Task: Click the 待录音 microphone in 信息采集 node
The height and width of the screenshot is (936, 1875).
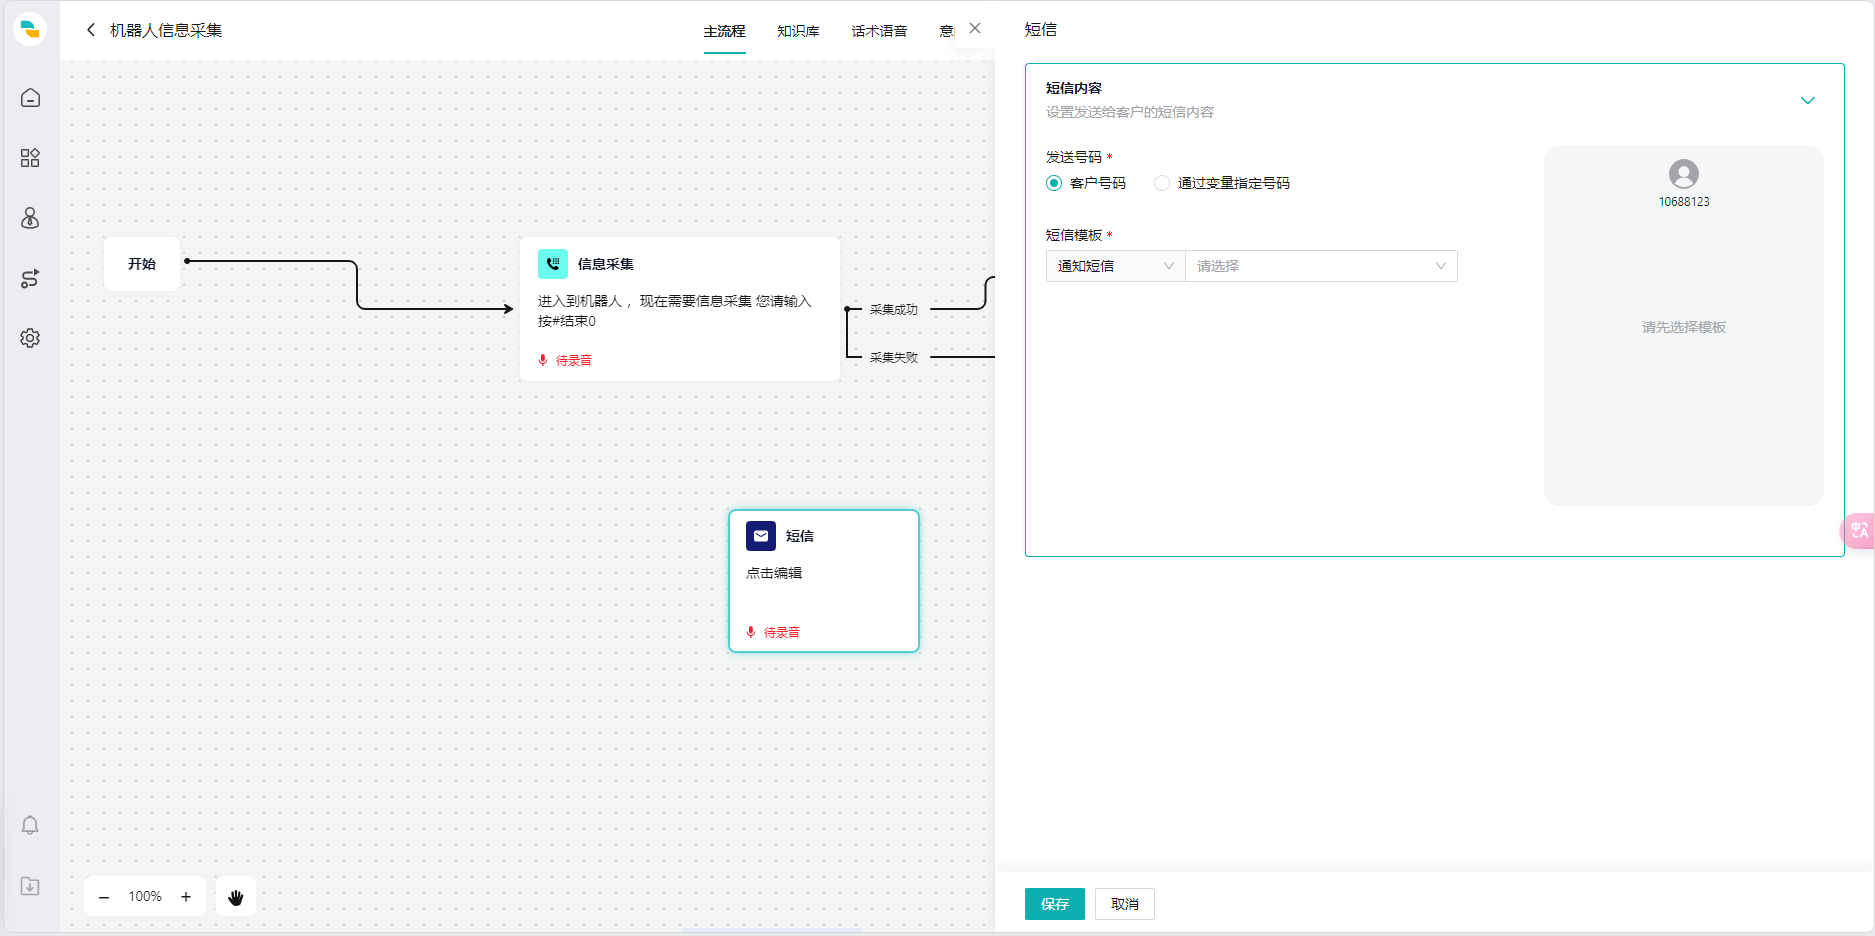Action: [x=543, y=360]
